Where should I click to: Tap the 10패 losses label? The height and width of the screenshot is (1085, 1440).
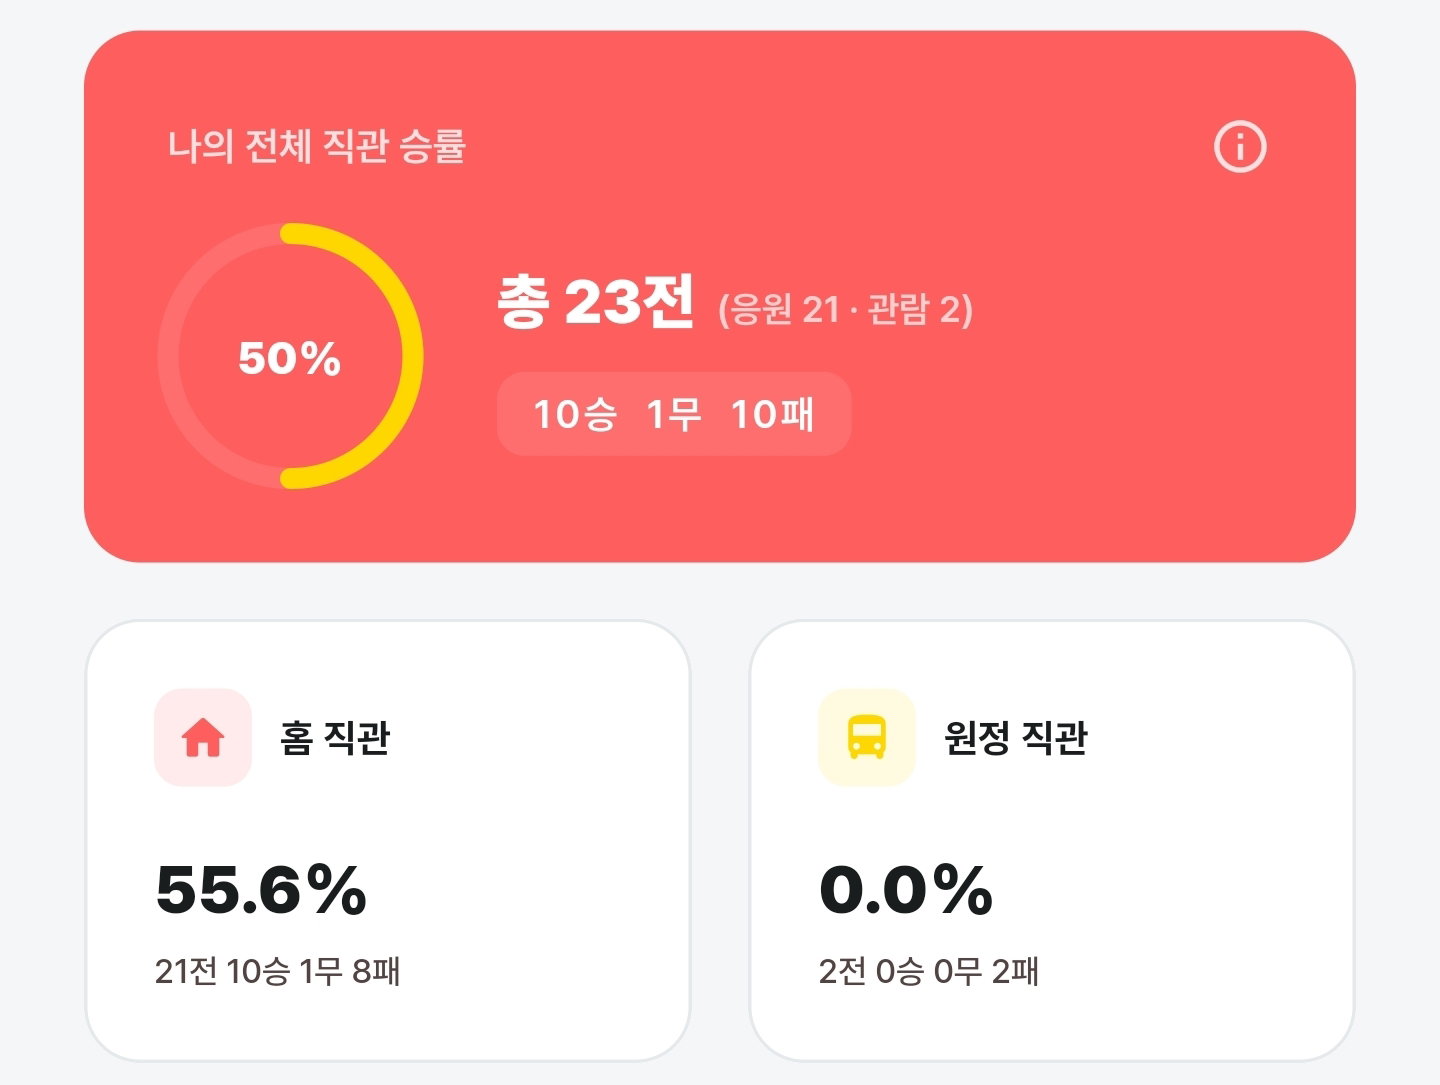pos(773,414)
